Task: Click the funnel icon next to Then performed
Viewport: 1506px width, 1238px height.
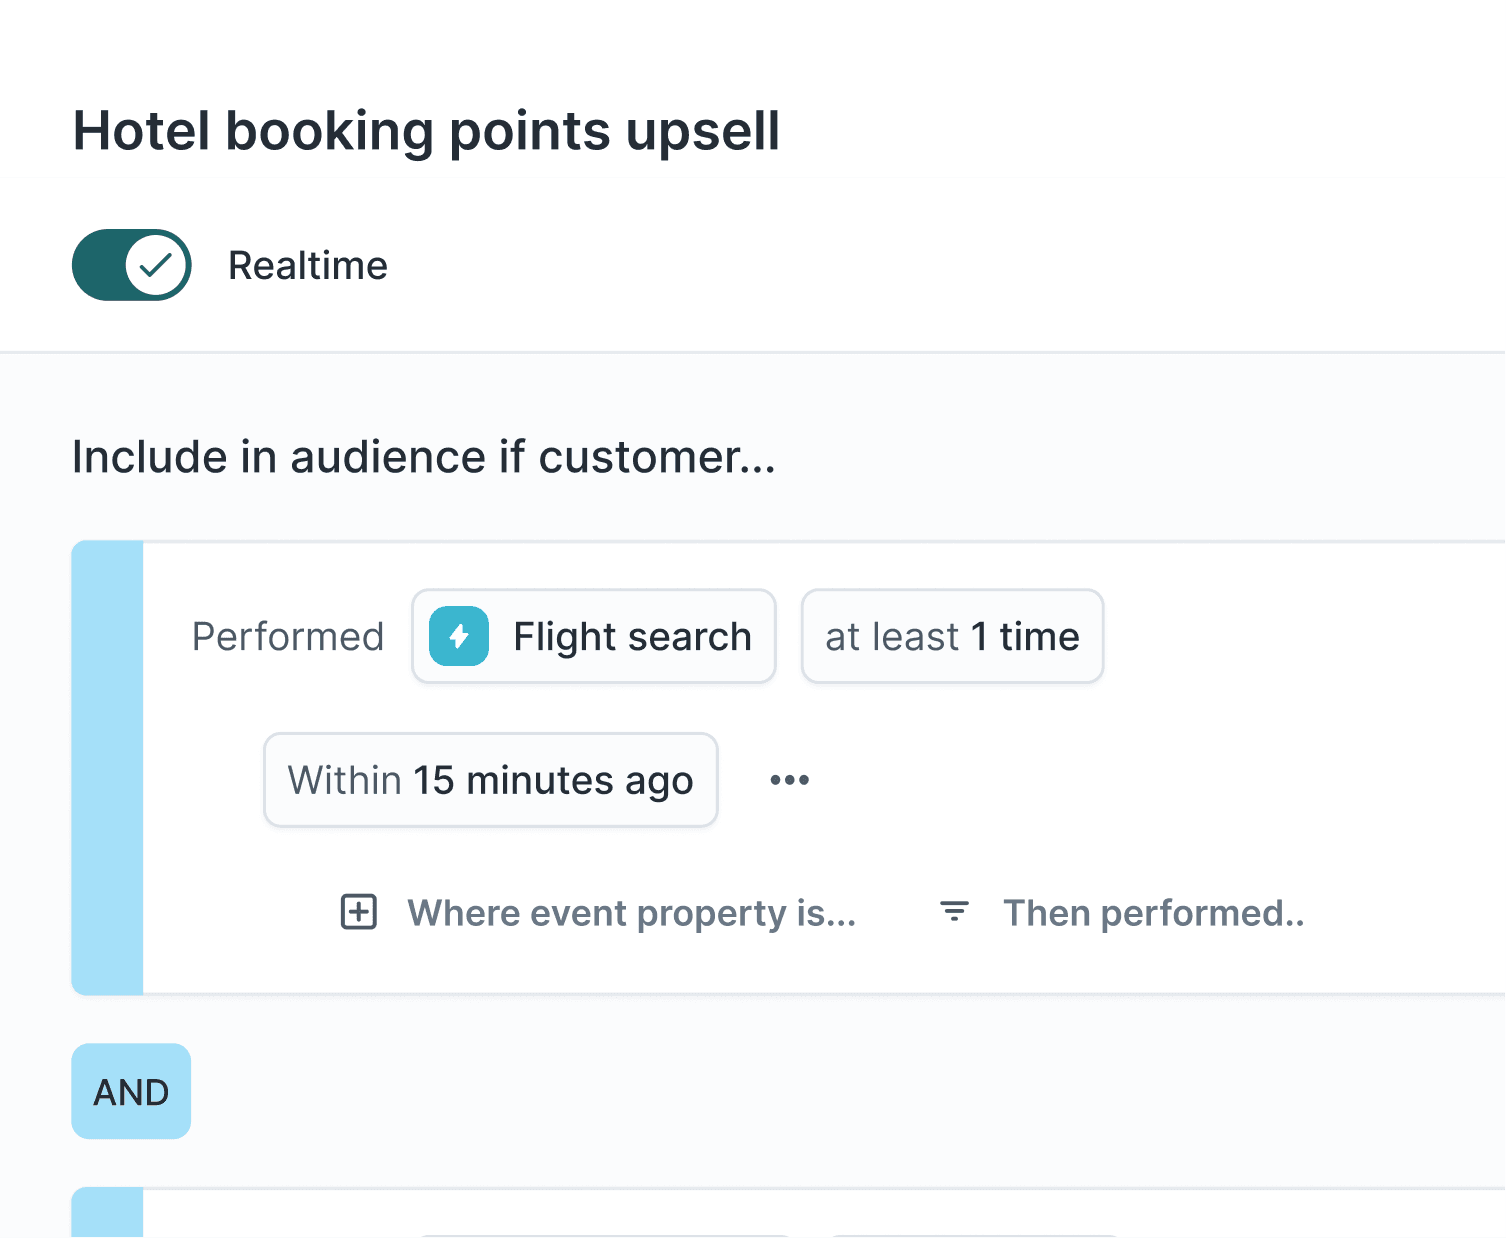Action: tap(953, 912)
